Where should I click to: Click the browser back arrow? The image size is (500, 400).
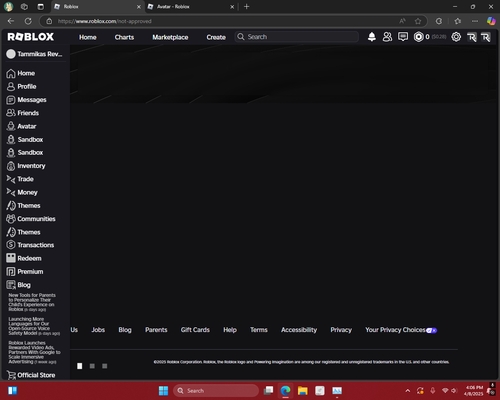tap(11, 21)
